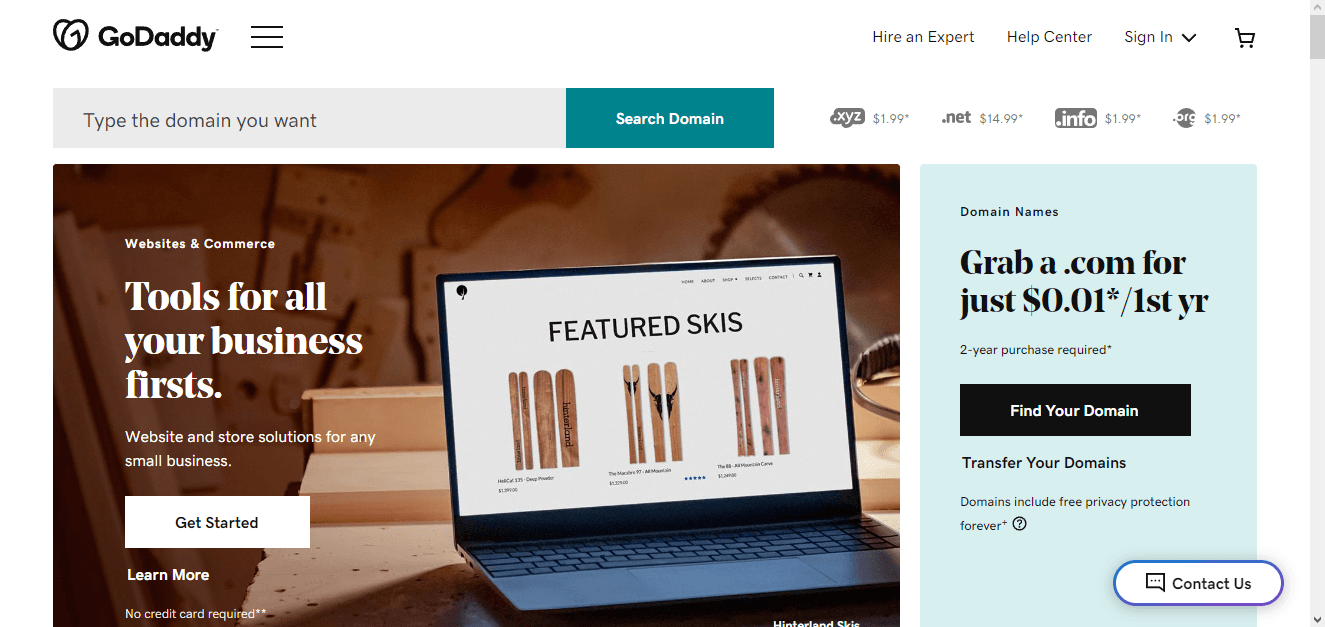Select the .net domain extension offer
1325x627 pixels.
982,118
